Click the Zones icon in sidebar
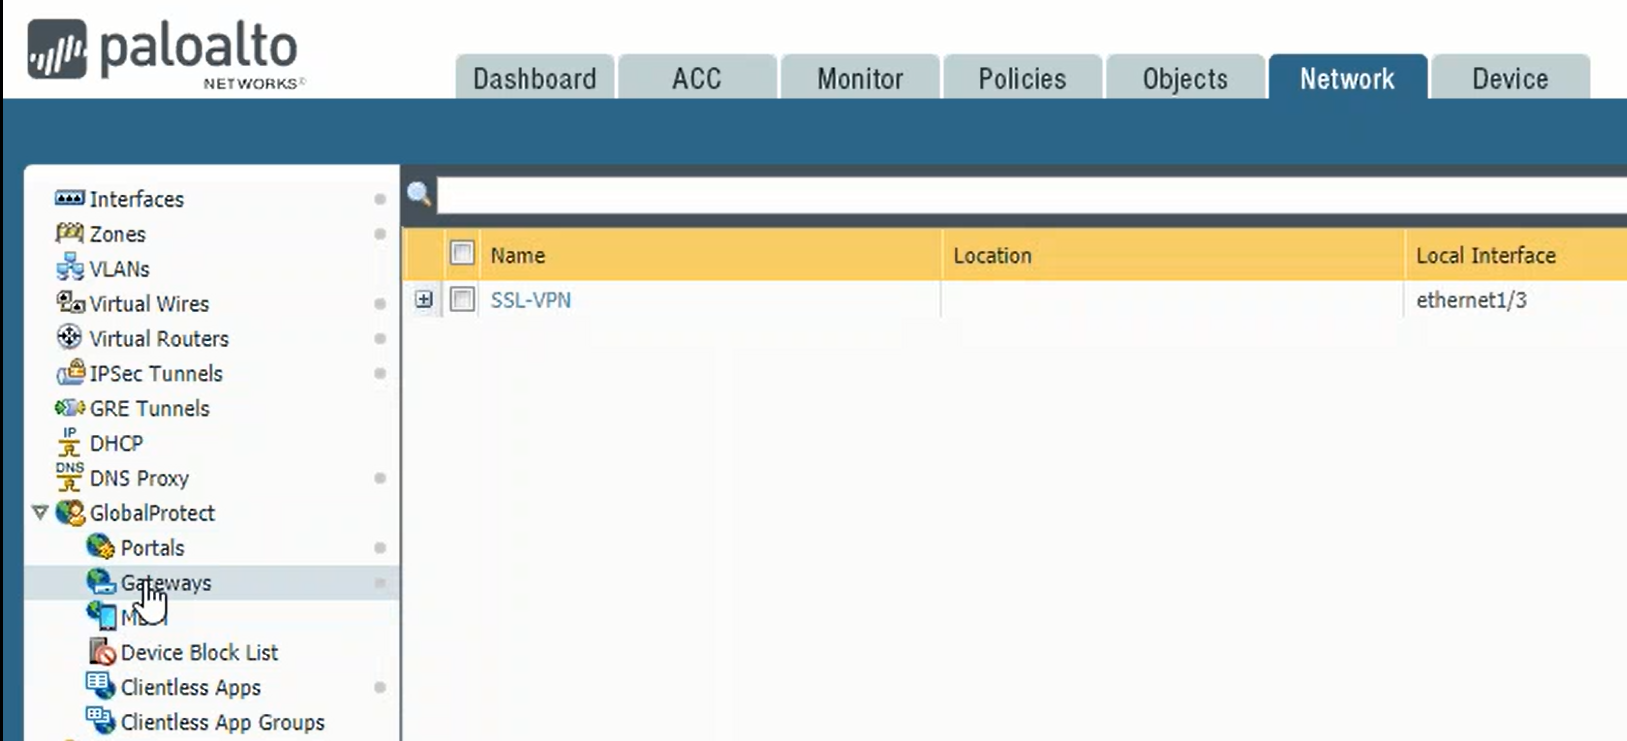This screenshot has height=741, width=1627. pos(69,233)
